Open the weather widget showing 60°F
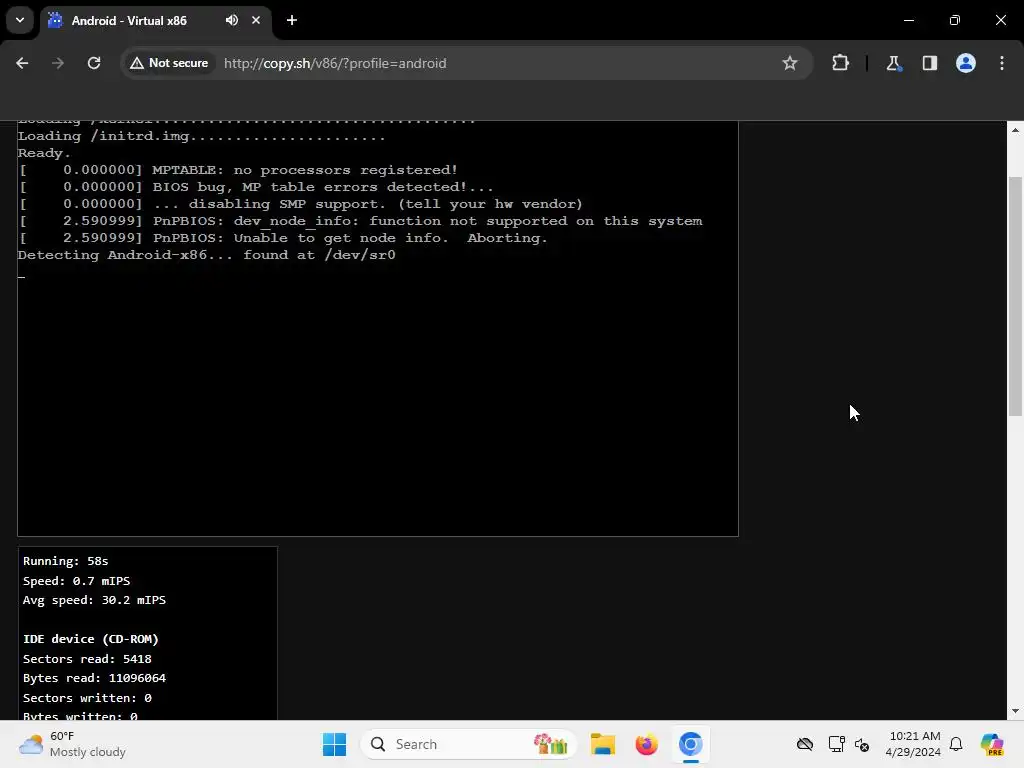 72,744
